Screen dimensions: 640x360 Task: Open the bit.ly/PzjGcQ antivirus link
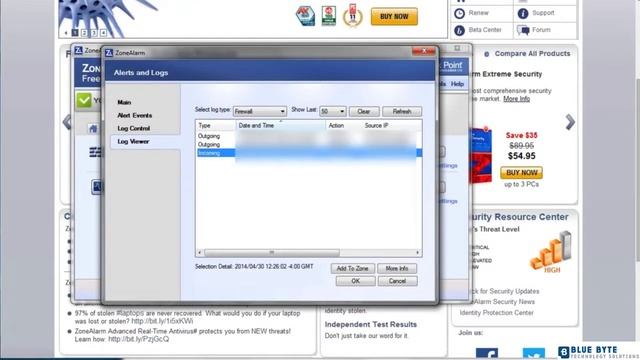pos(138,339)
